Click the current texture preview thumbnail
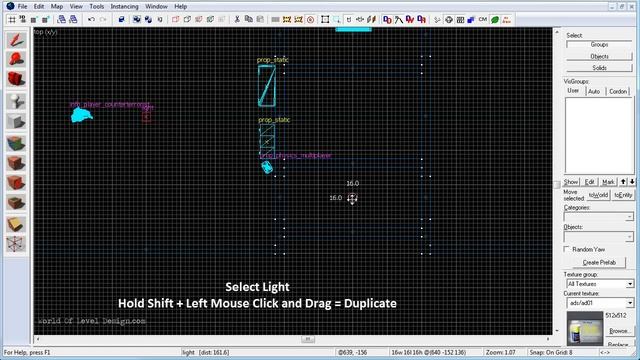The height and width of the screenshot is (360, 640). pyautogui.click(x=585, y=329)
